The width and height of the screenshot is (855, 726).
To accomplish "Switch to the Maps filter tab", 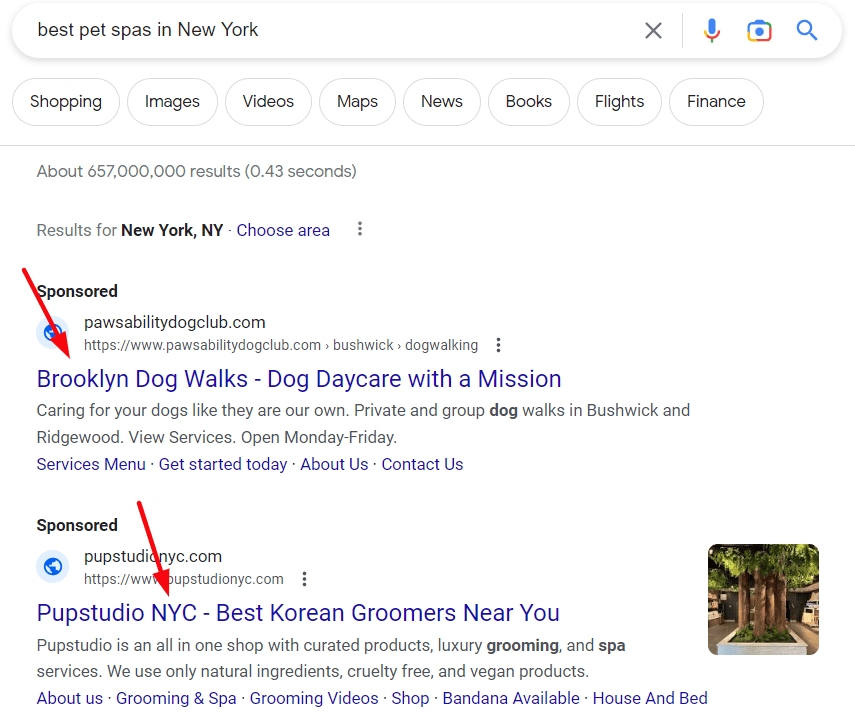I will (357, 102).
